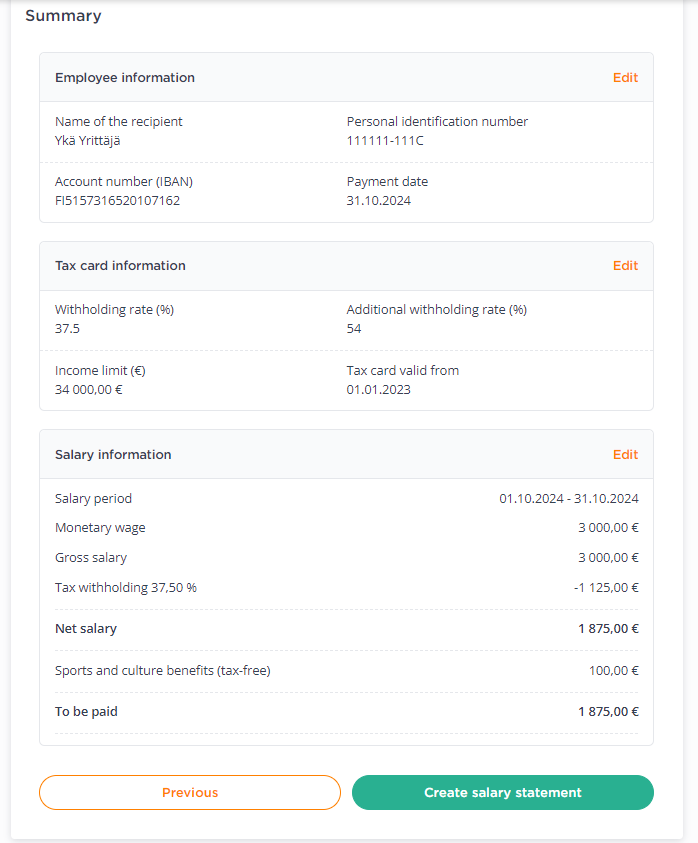Edit the Employee information section

(625, 77)
